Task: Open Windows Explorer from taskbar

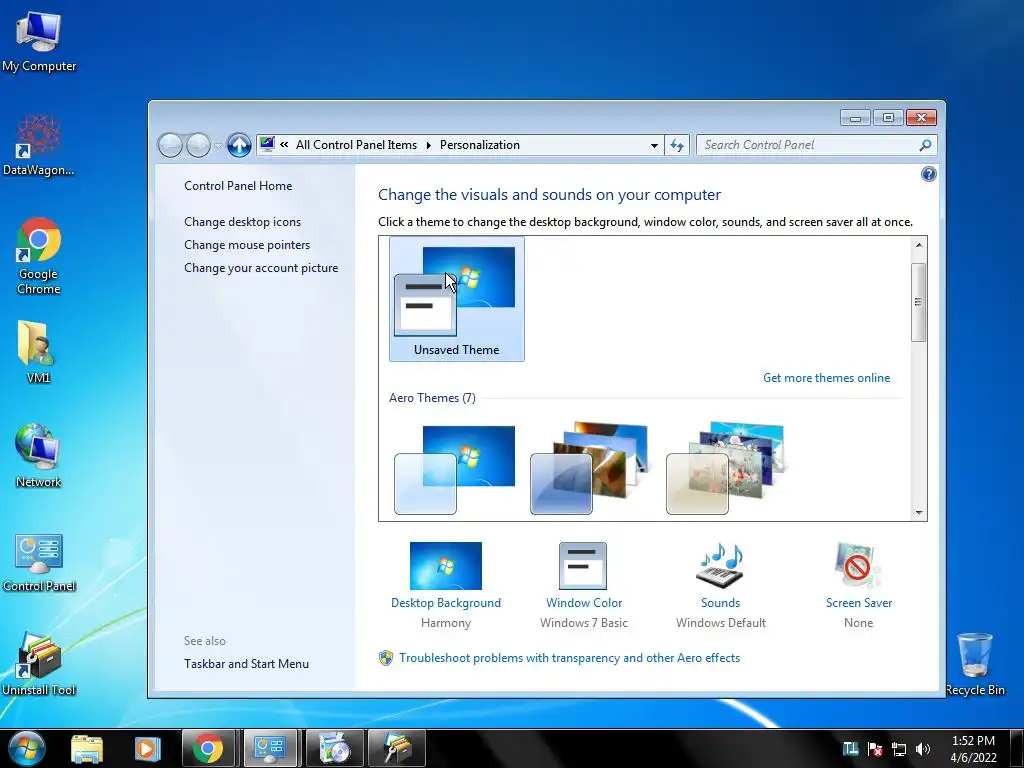Action: (87, 748)
